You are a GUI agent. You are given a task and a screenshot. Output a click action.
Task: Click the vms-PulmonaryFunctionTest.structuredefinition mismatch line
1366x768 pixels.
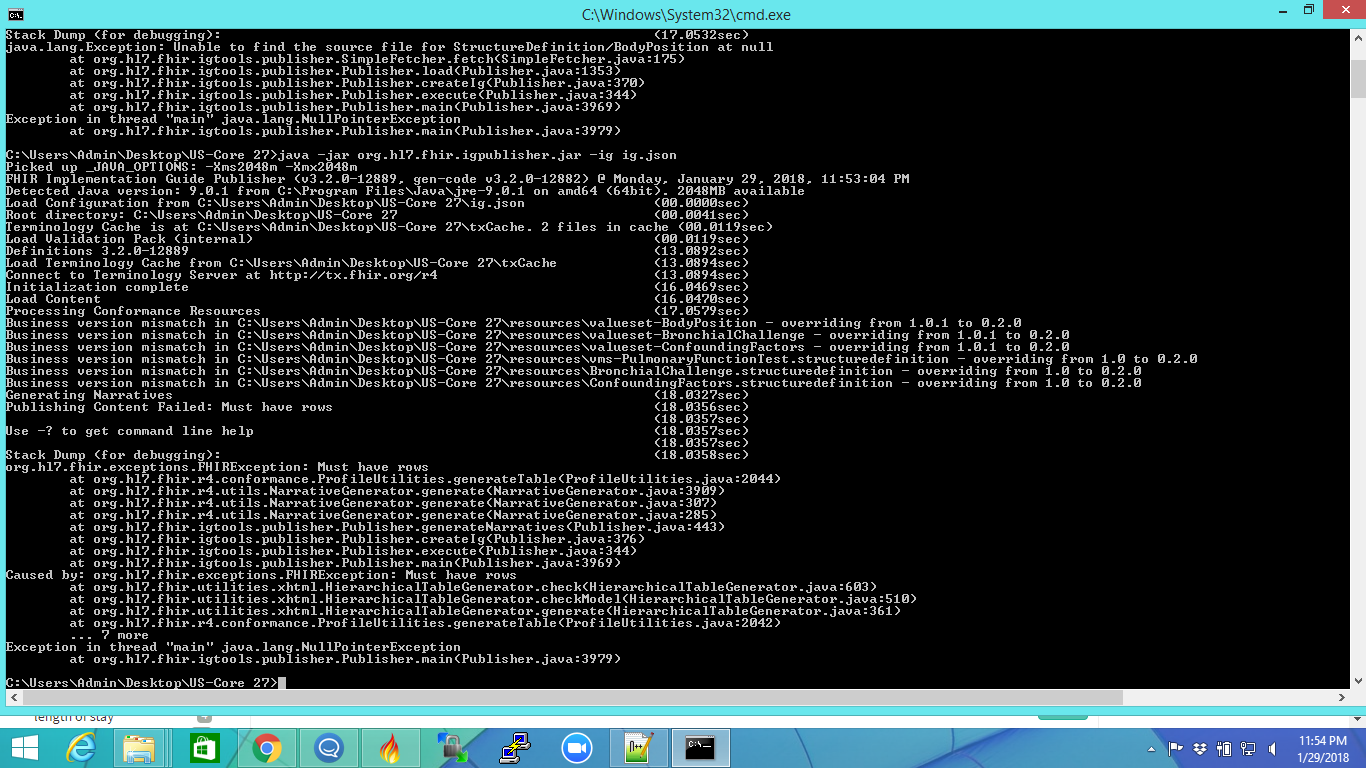click(601, 359)
